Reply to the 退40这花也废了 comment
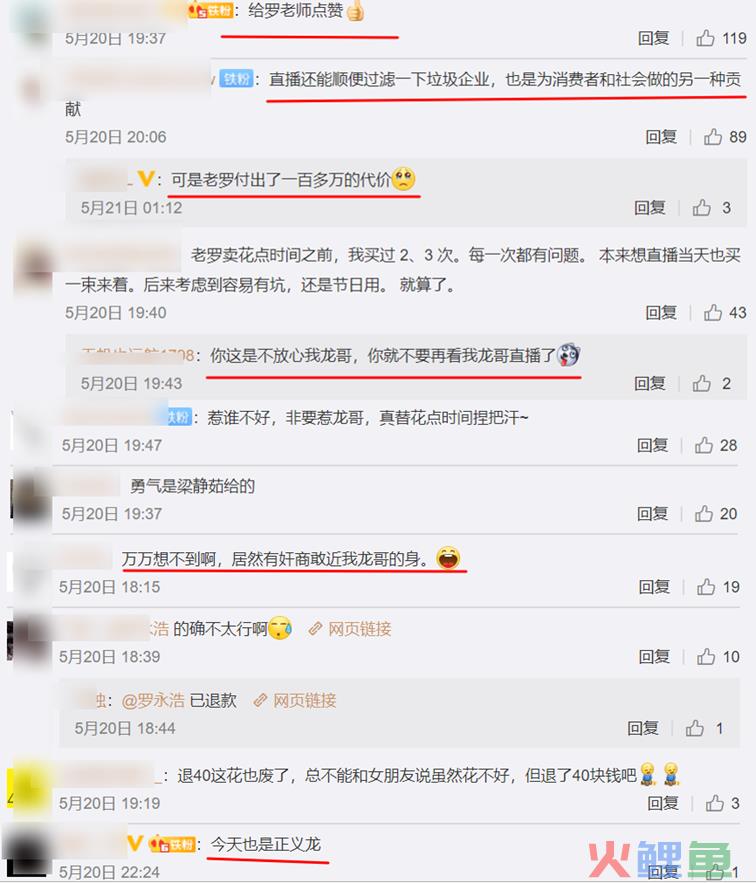Screen dimensions: 756x883 663,802
